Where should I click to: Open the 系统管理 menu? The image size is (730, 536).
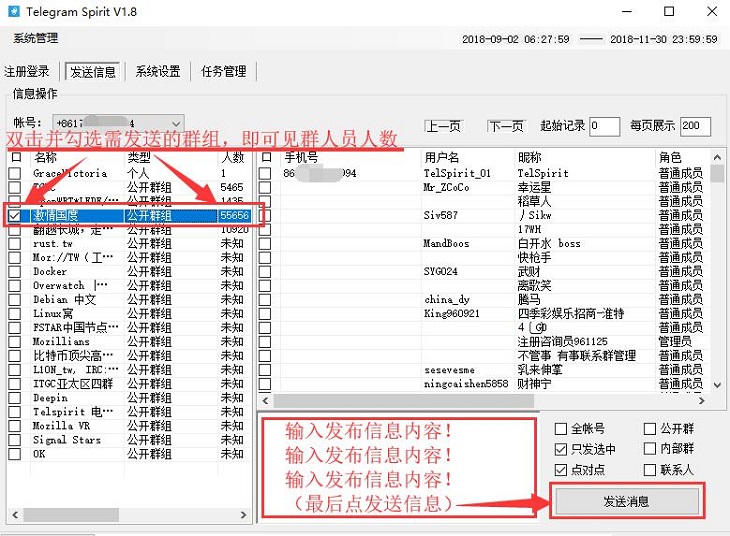pos(36,38)
